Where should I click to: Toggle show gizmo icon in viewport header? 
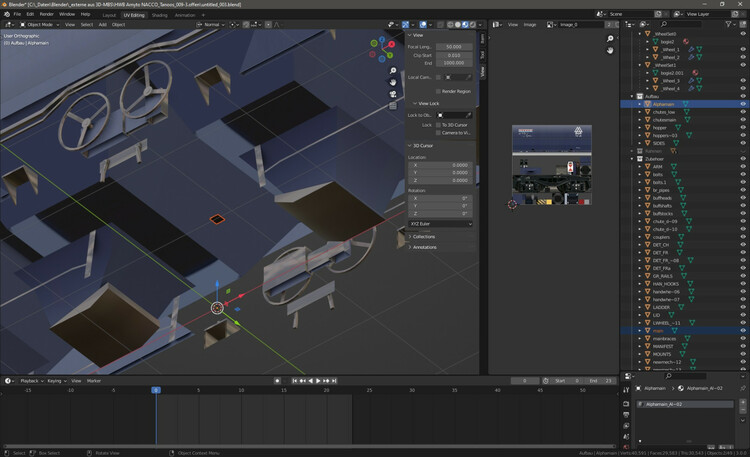click(406, 24)
